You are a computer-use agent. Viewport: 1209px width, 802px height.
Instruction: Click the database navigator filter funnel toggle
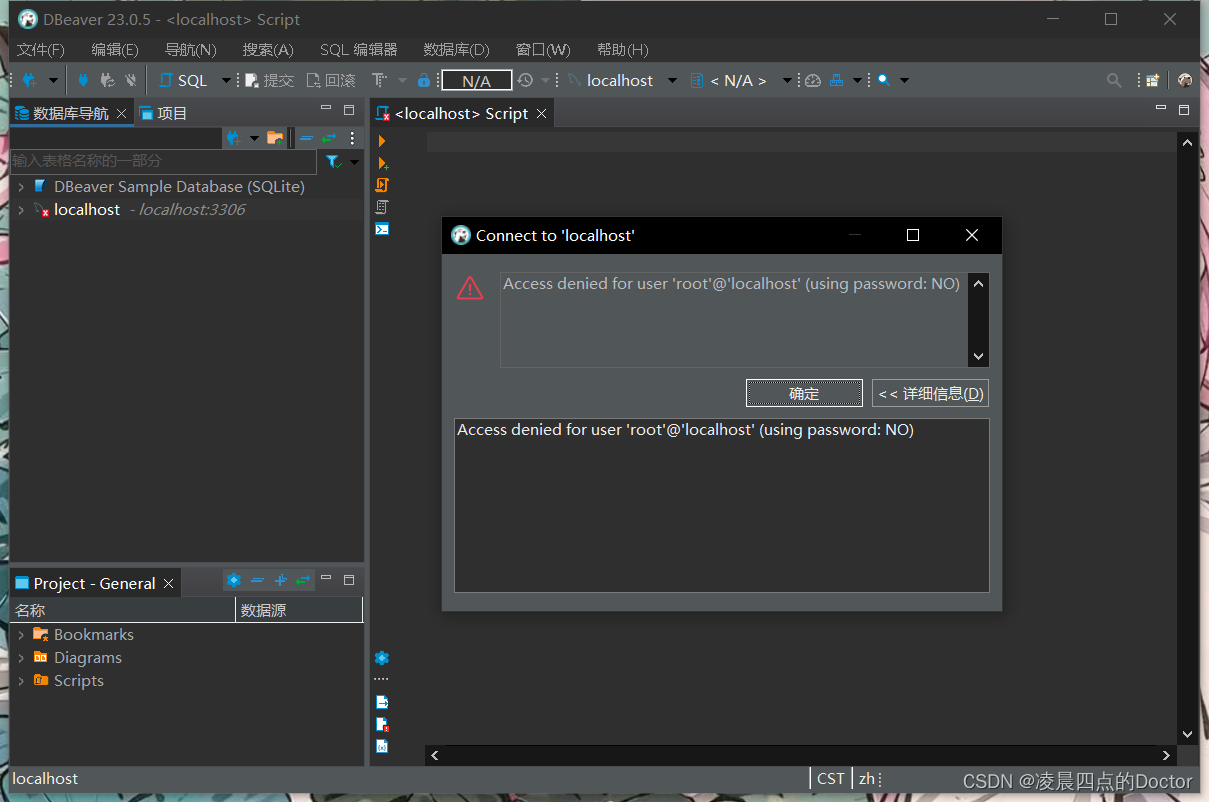coord(333,161)
